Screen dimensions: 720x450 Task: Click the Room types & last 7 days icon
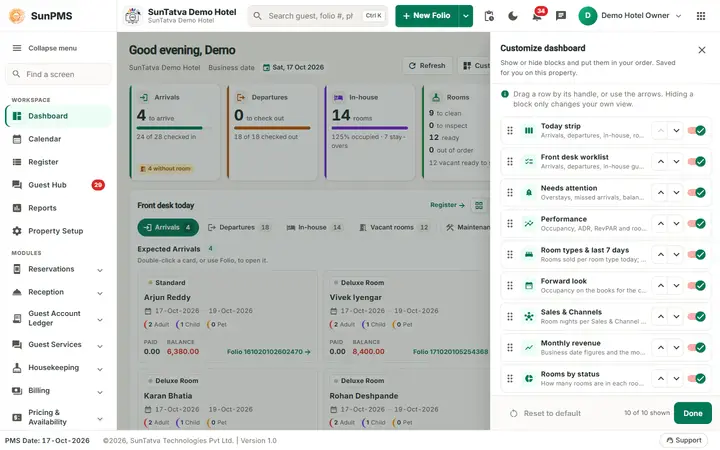[529, 254]
